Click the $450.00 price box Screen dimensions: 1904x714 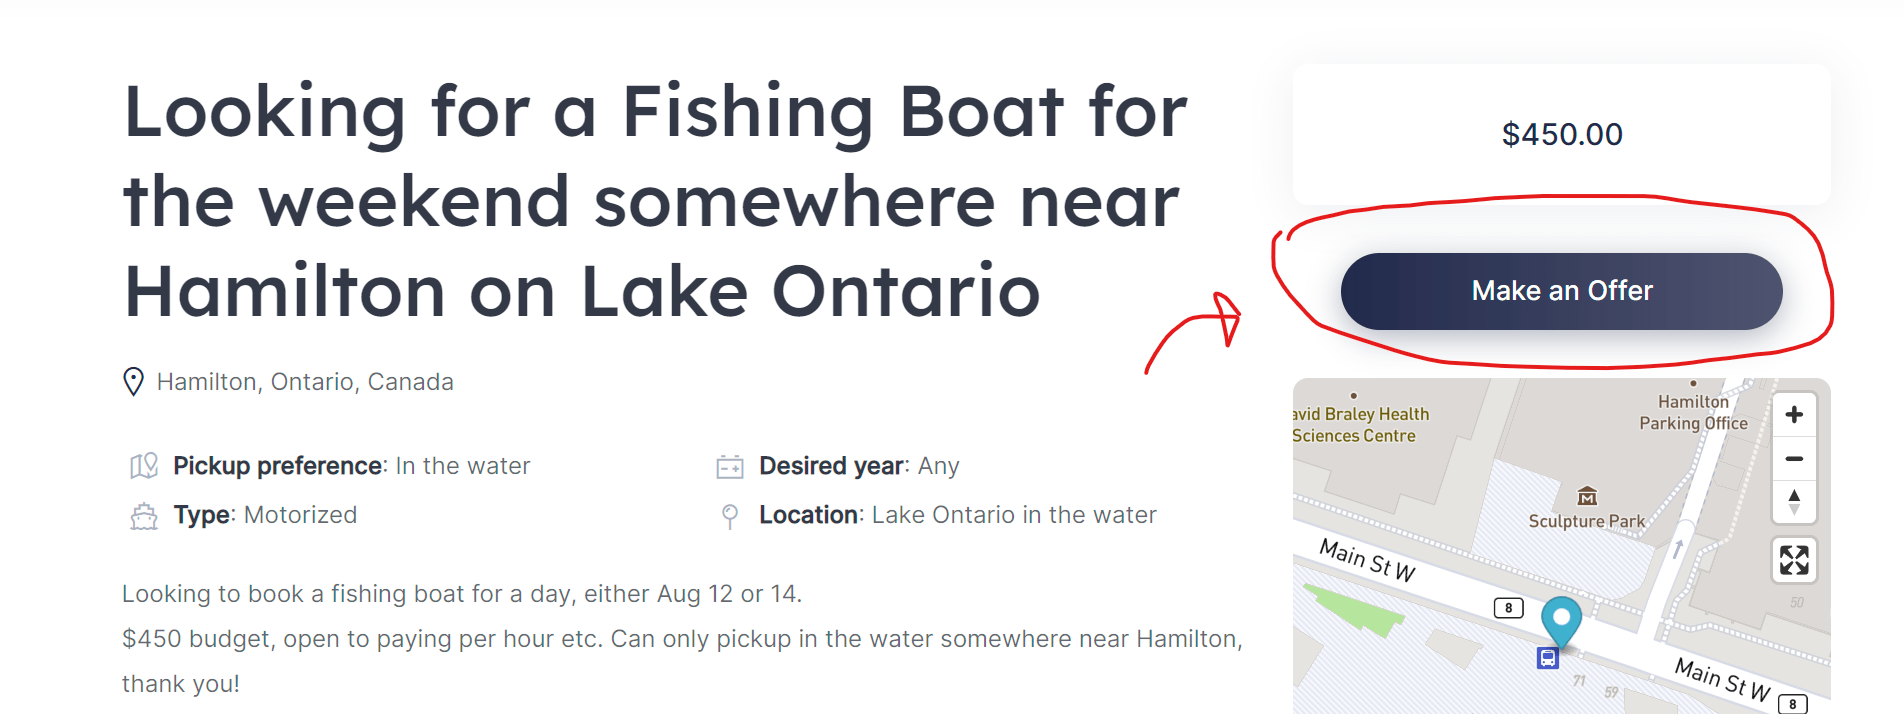click(x=1561, y=134)
